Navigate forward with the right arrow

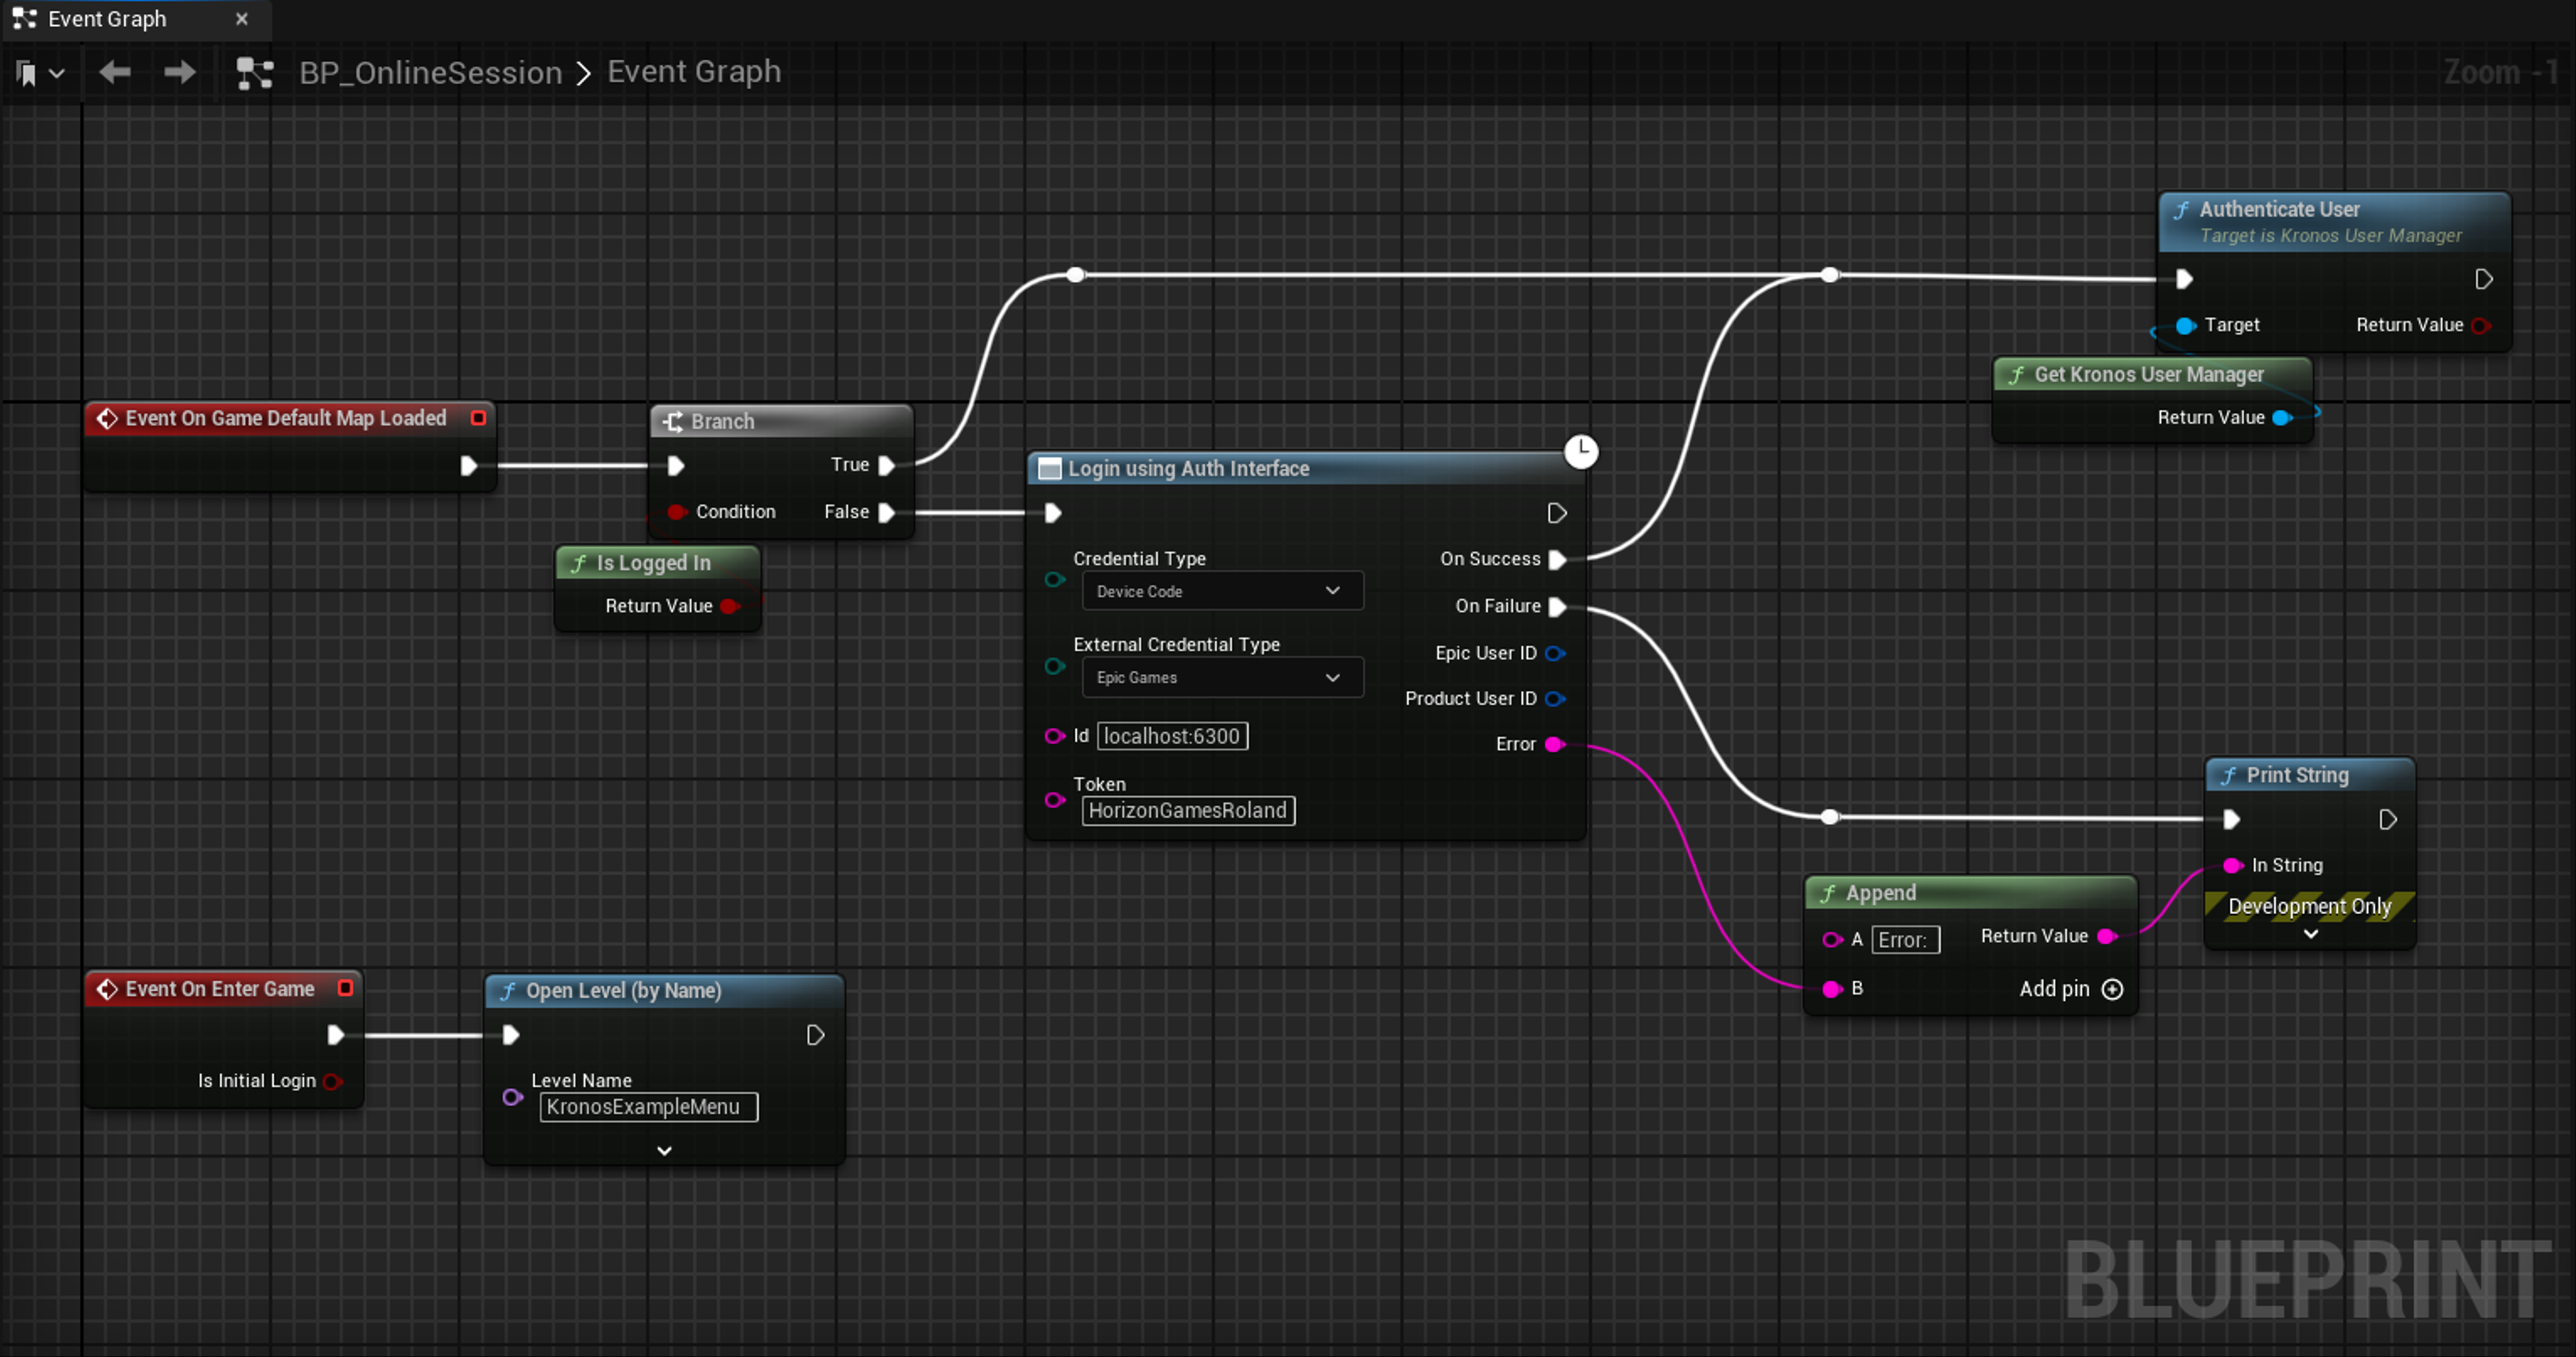(180, 72)
